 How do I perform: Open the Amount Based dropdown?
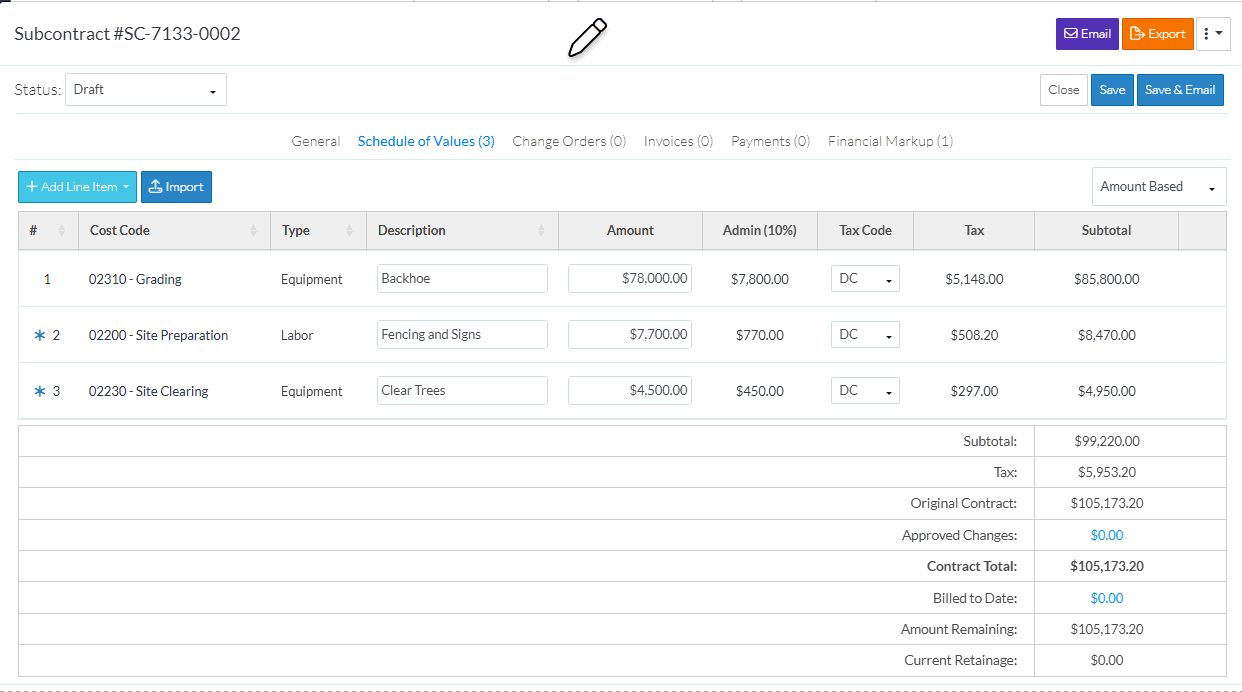coord(1159,187)
